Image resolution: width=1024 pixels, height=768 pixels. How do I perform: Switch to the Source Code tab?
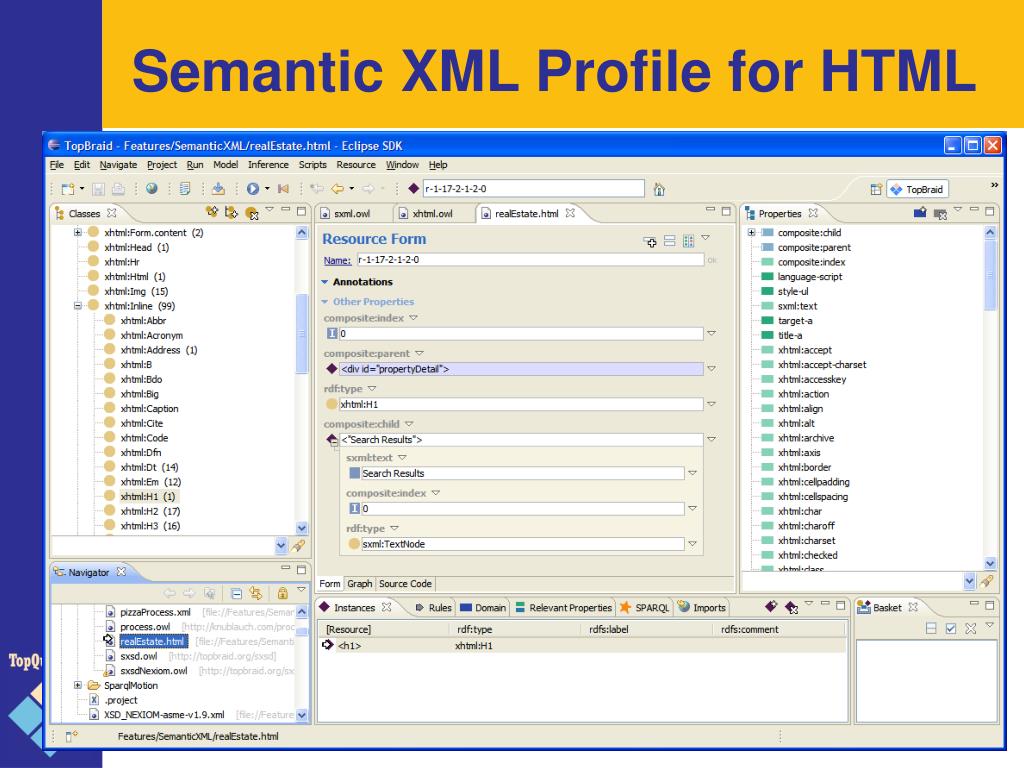[405, 584]
